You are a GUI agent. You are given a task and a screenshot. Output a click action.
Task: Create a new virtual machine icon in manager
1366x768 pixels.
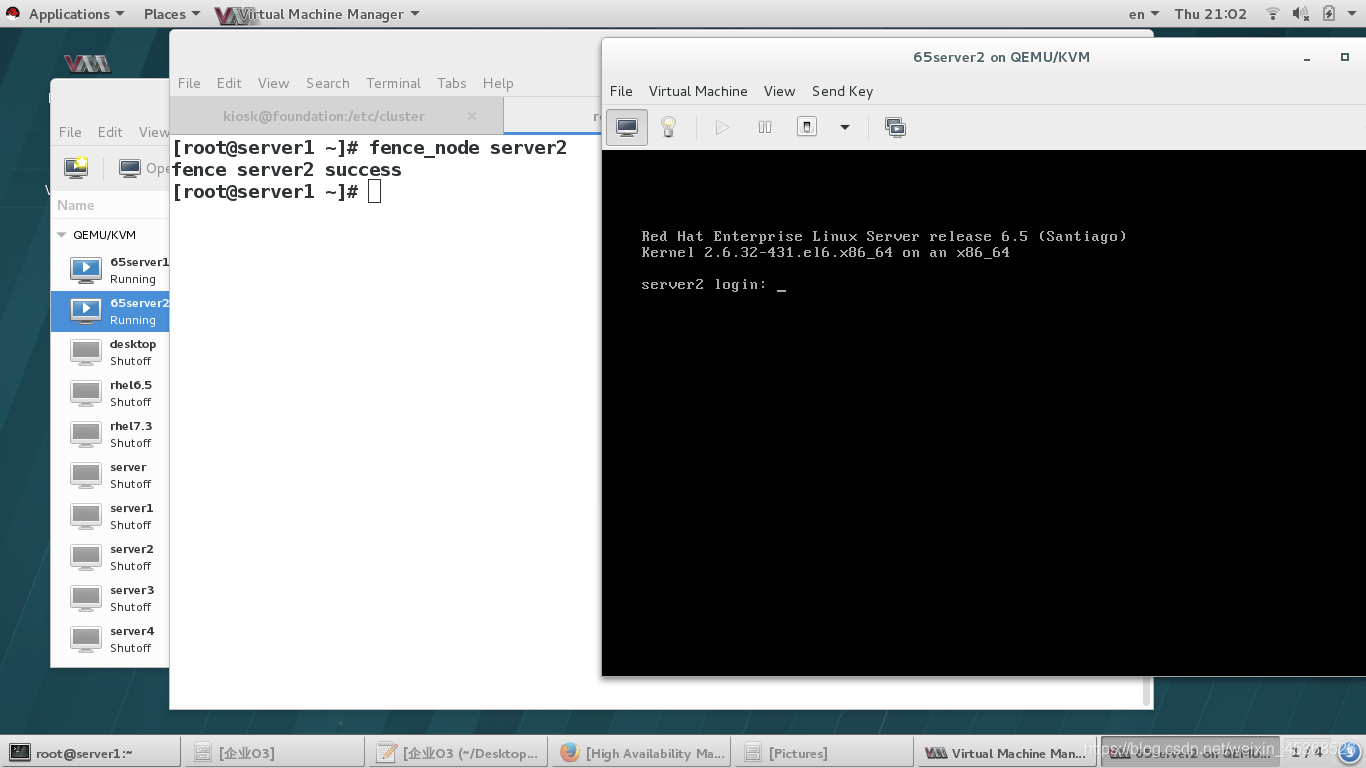pyautogui.click(x=76, y=168)
